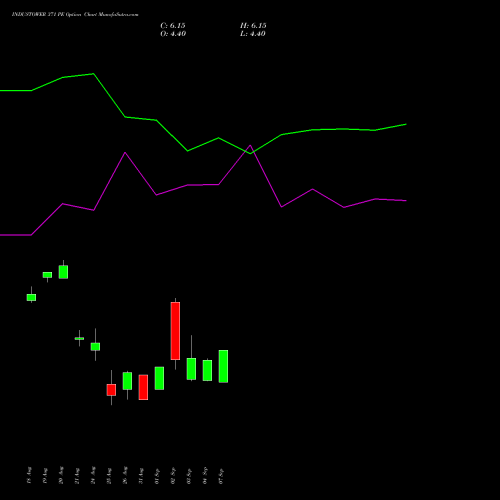Select the '20 Aug' date axis label
Image resolution: width=500 pixels, height=500 pixels.
(x=61, y=475)
